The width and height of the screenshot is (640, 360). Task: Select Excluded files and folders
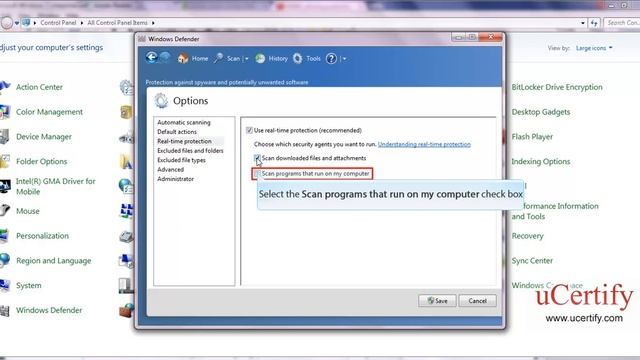click(x=190, y=151)
